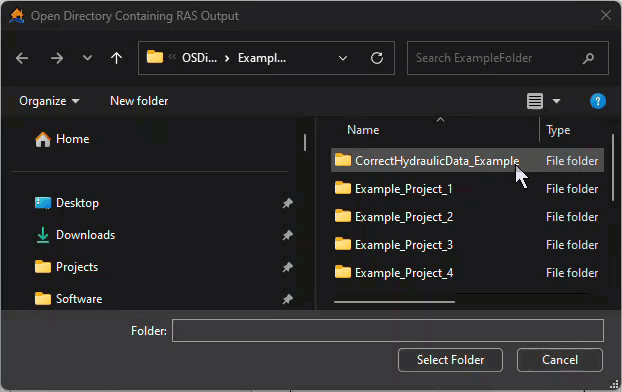Close the Open Directory dialog
Image resolution: width=622 pixels, height=392 pixels.
click(606, 15)
